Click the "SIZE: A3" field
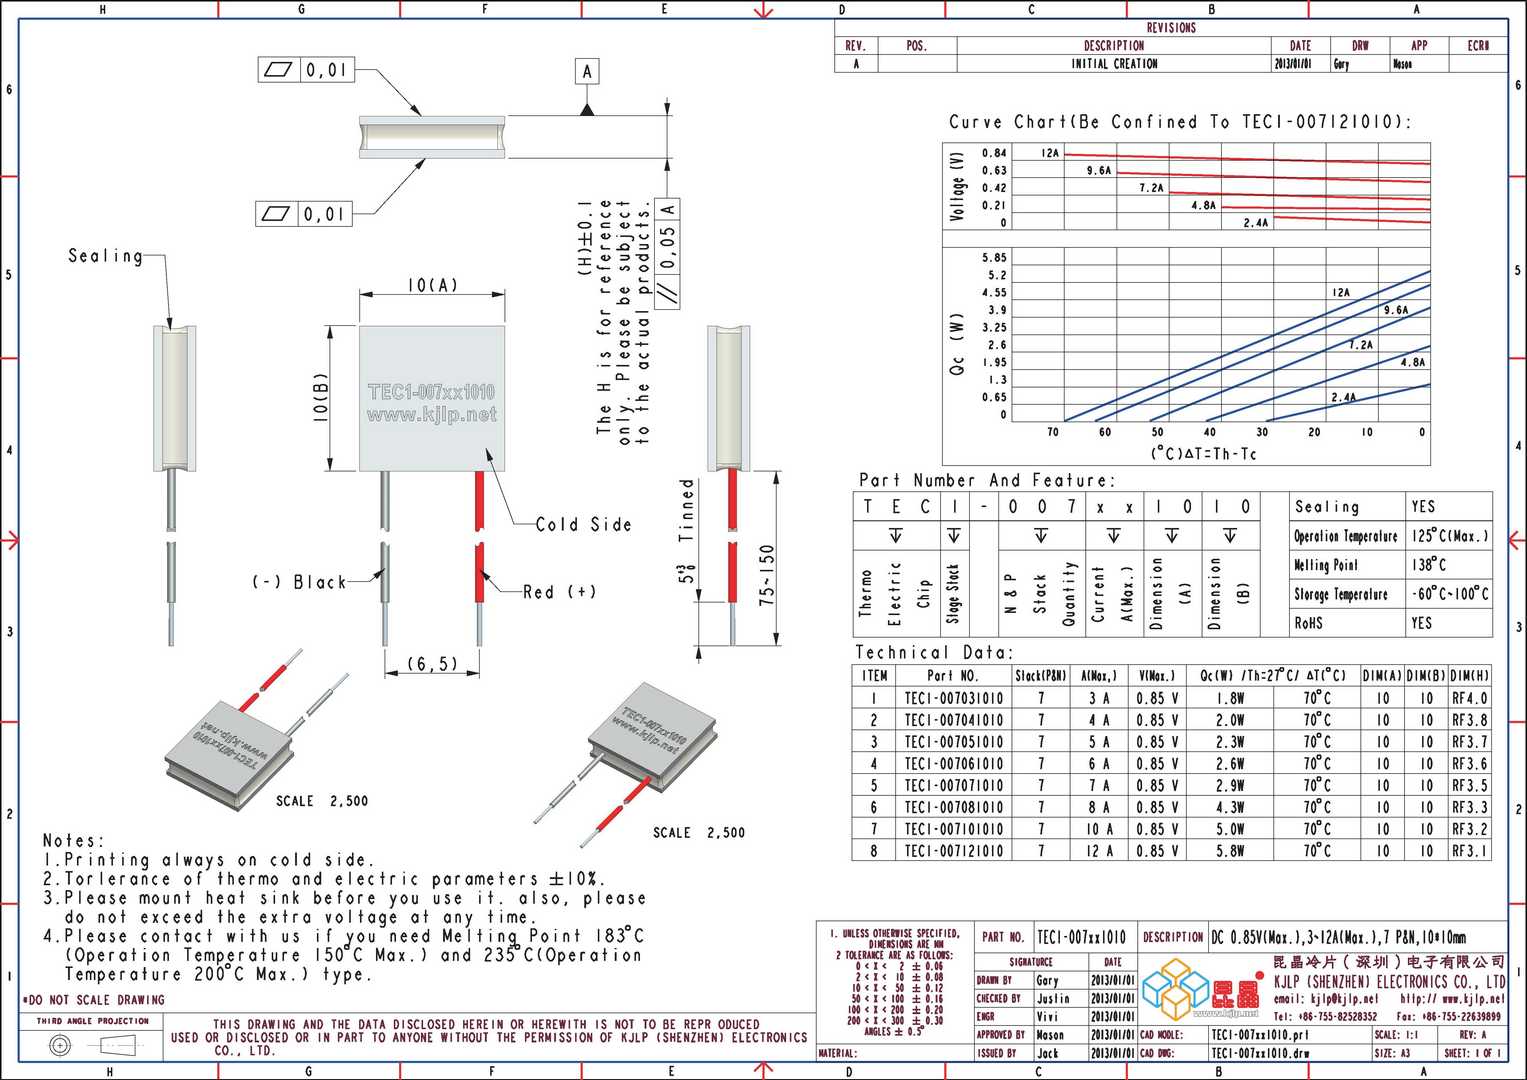The width and height of the screenshot is (1527, 1080). pyautogui.click(x=1392, y=1053)
